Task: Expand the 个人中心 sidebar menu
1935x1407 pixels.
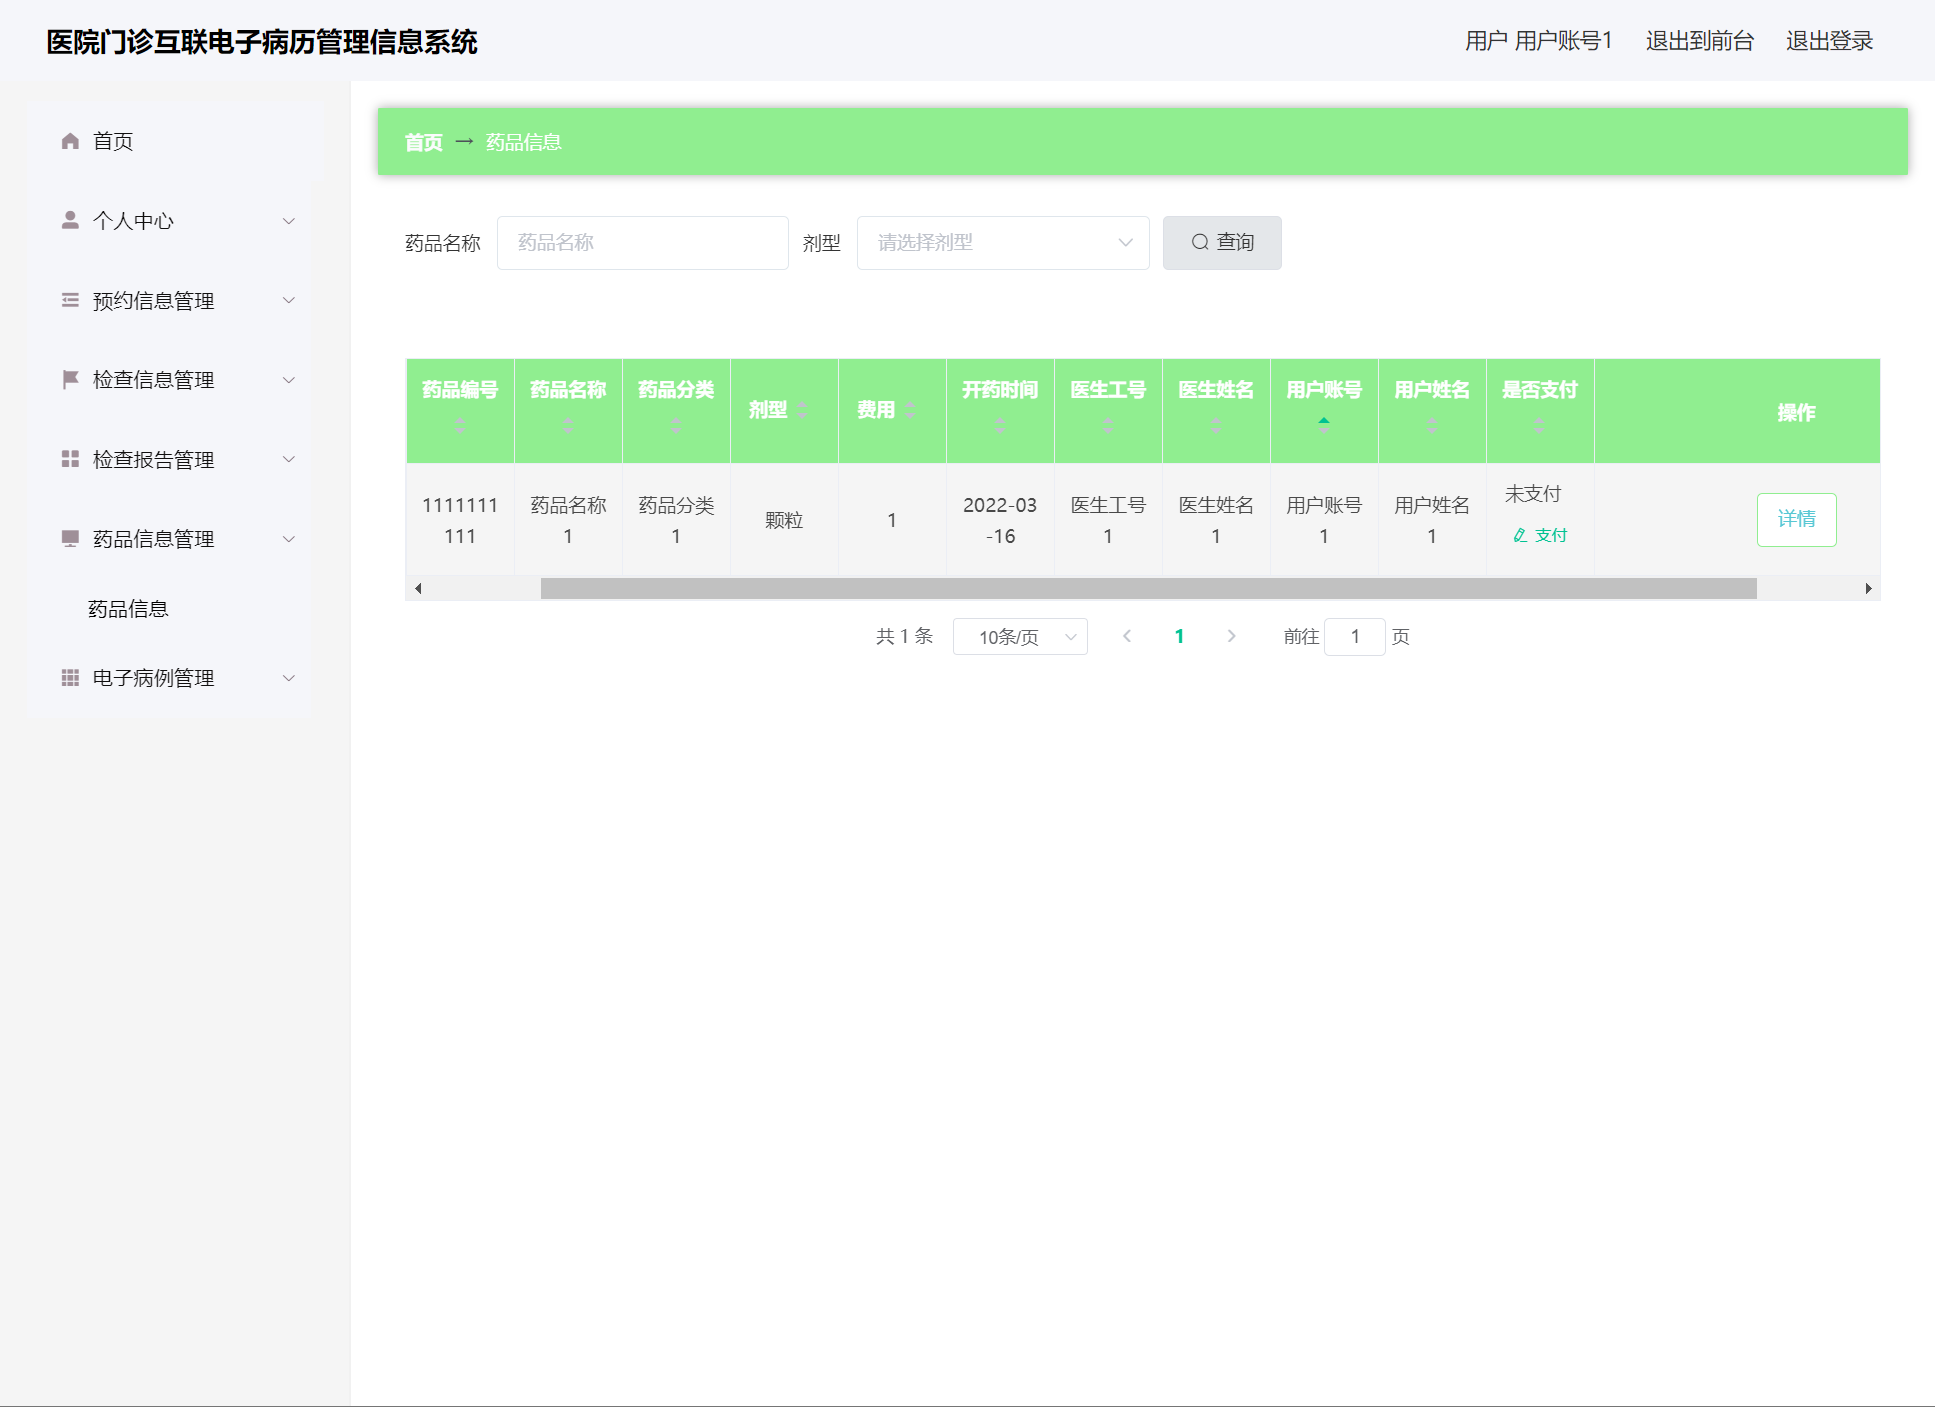Action: point(175,221)
